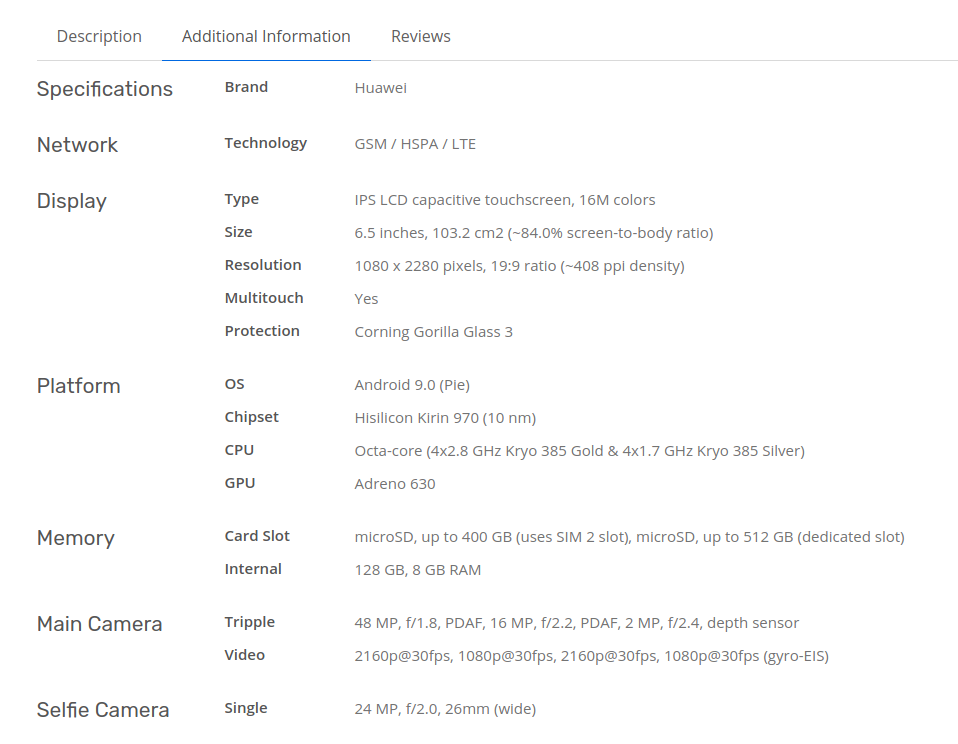Select the GSM / HSPA / LTE technology text

tap(415, 143)
